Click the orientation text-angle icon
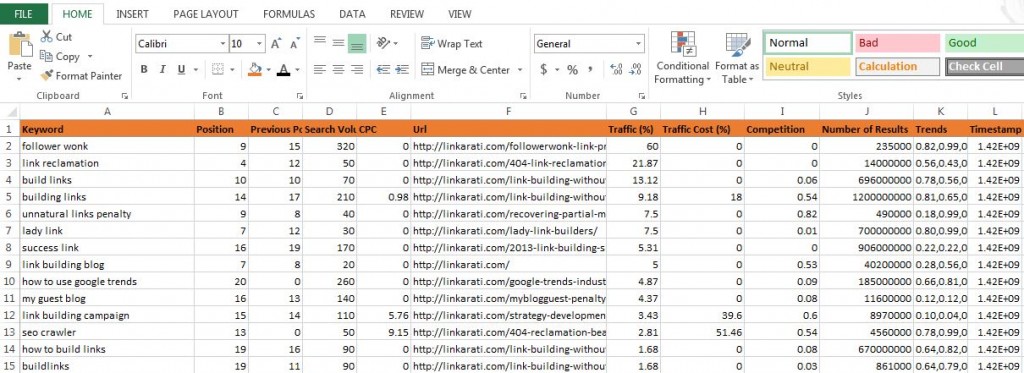 [384, 43]
